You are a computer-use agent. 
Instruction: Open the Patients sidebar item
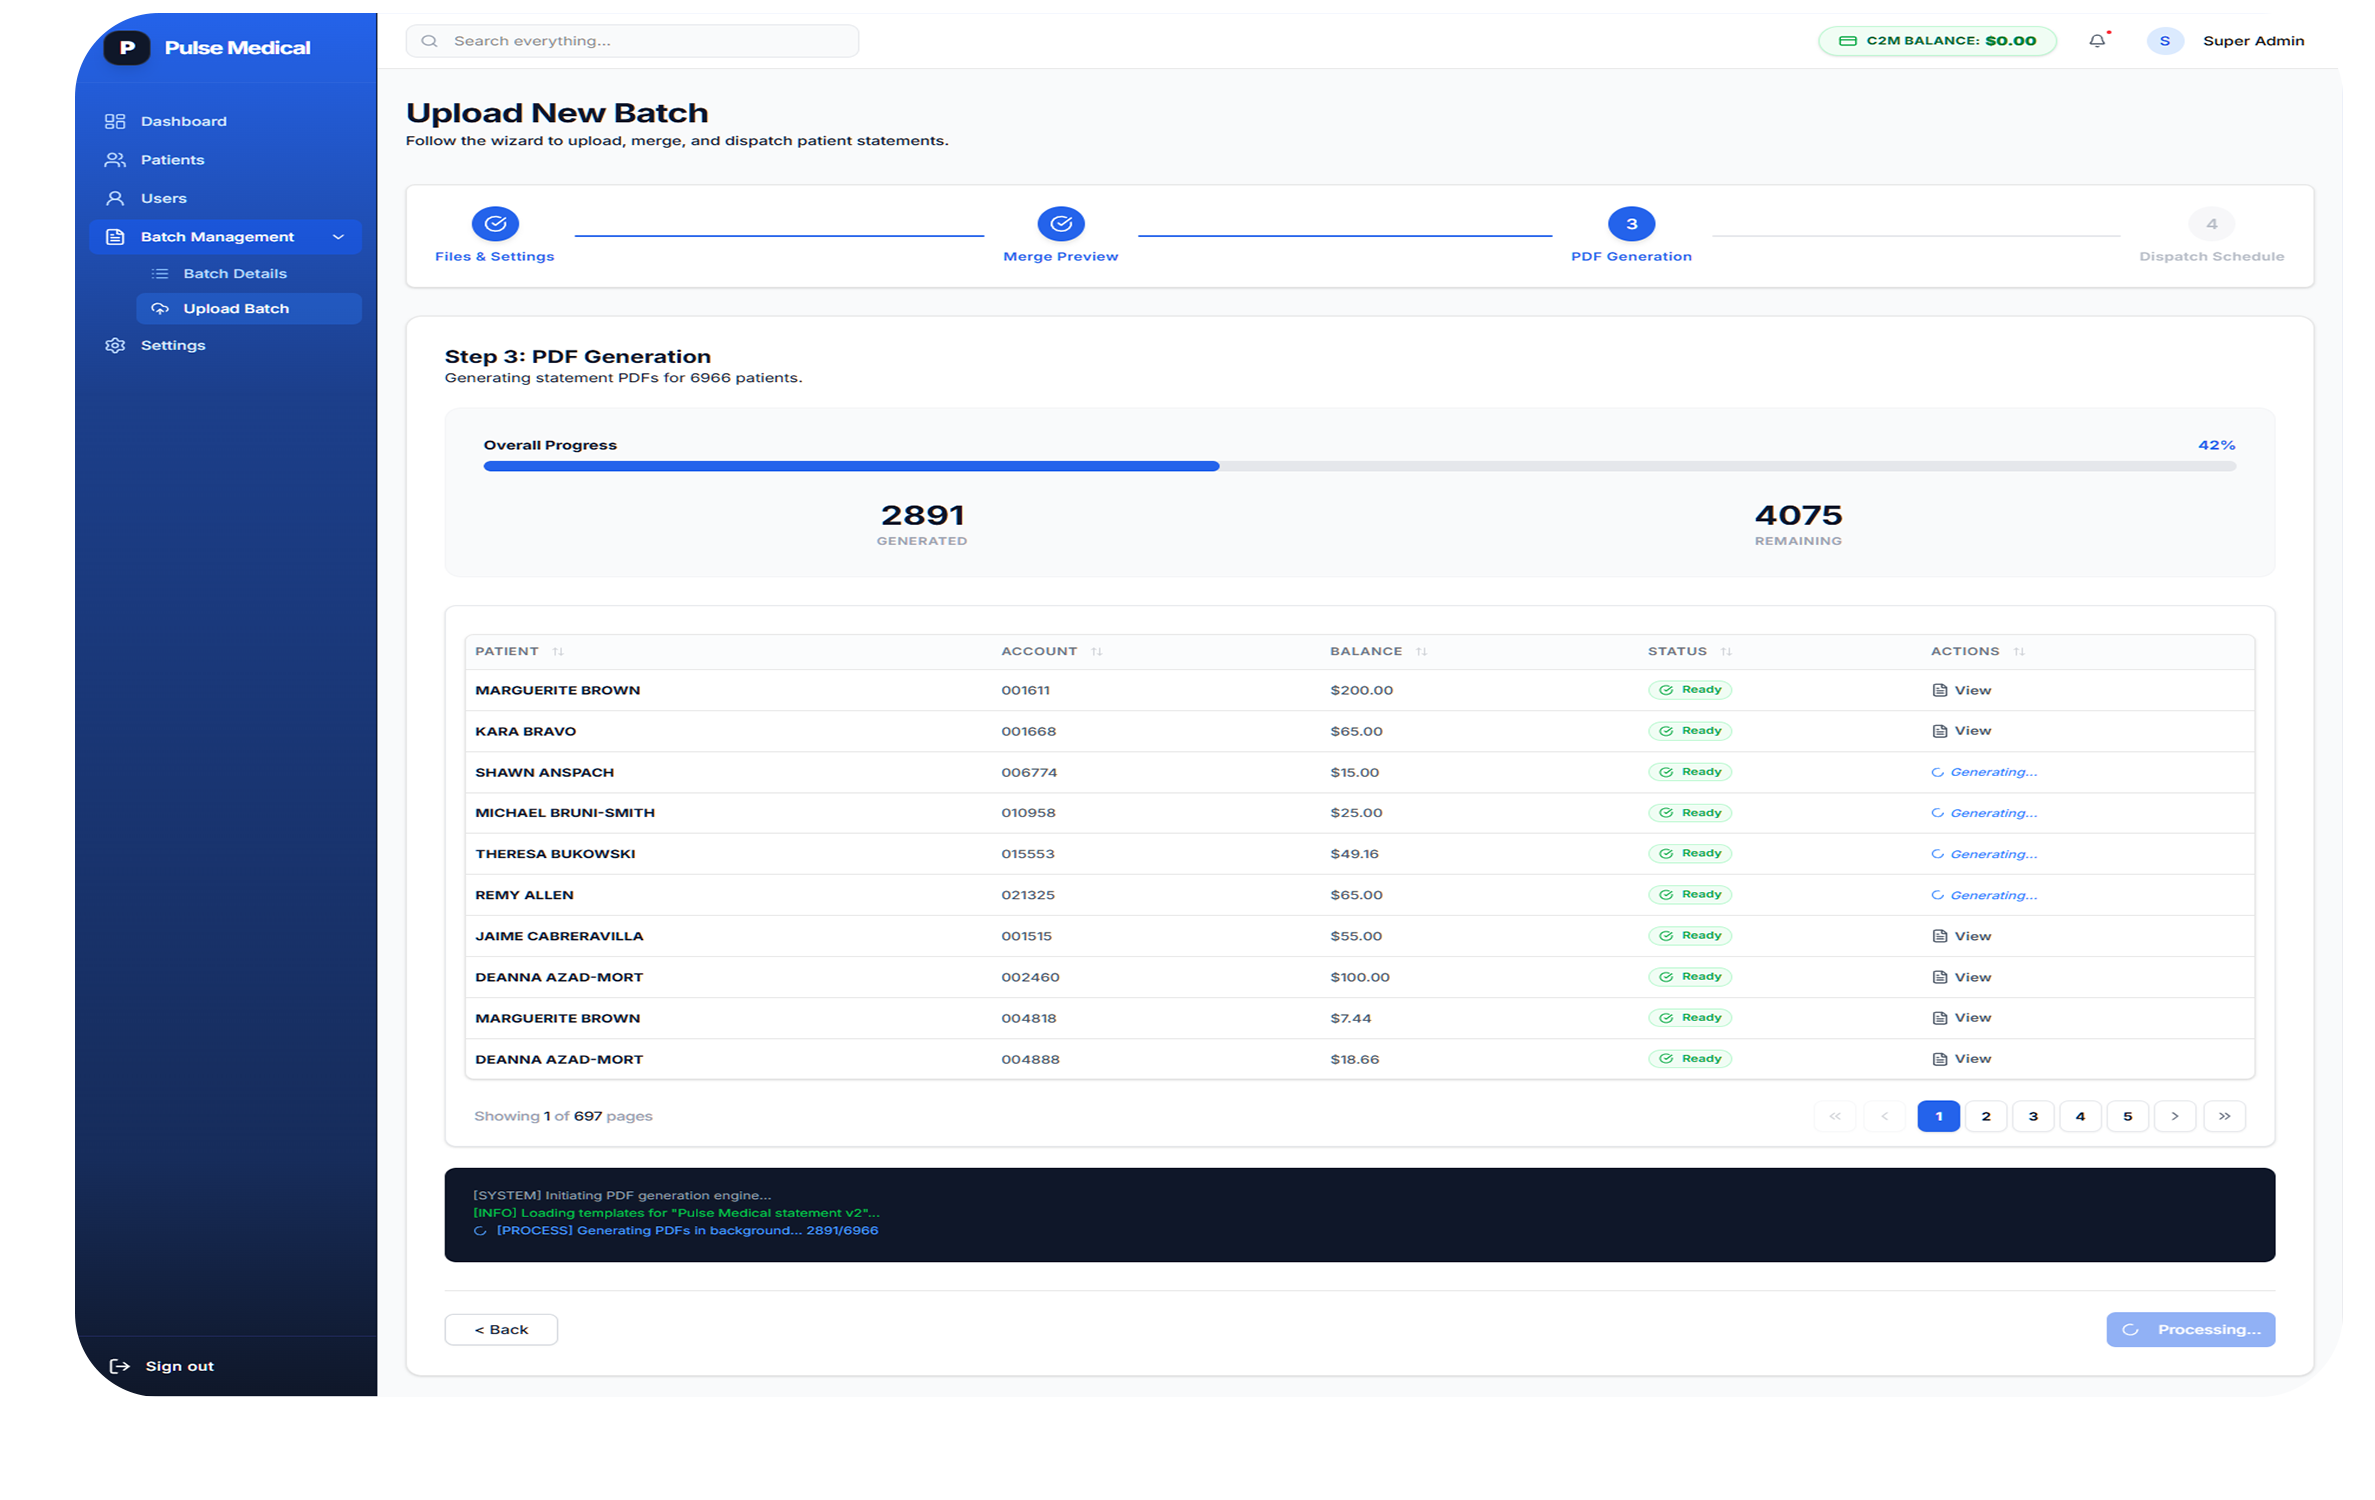(x=172, y=160)
